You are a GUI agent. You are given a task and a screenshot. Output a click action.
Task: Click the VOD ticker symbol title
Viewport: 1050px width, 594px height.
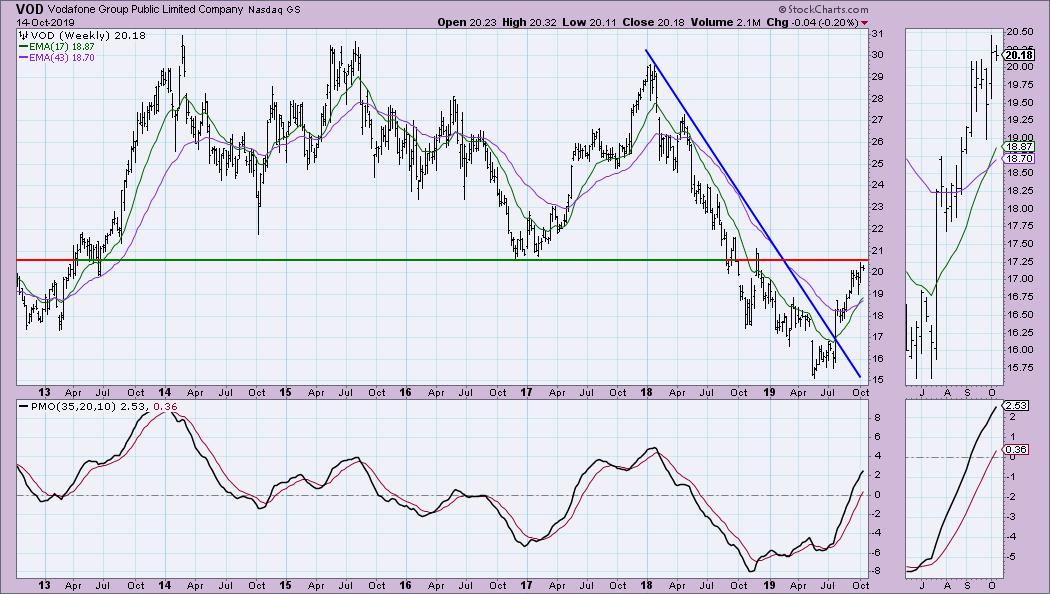coord(30,9)
